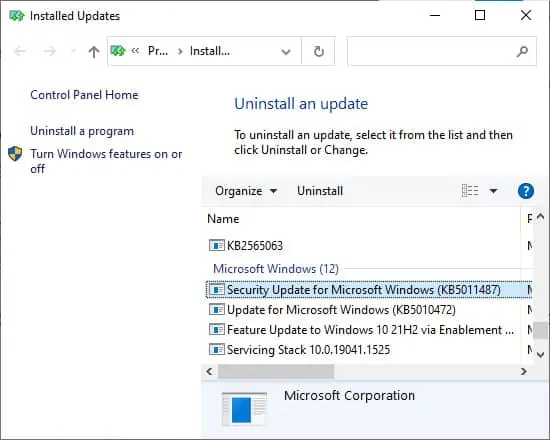Click the Microsoft Corporation details thumbnail

[244, 409]
